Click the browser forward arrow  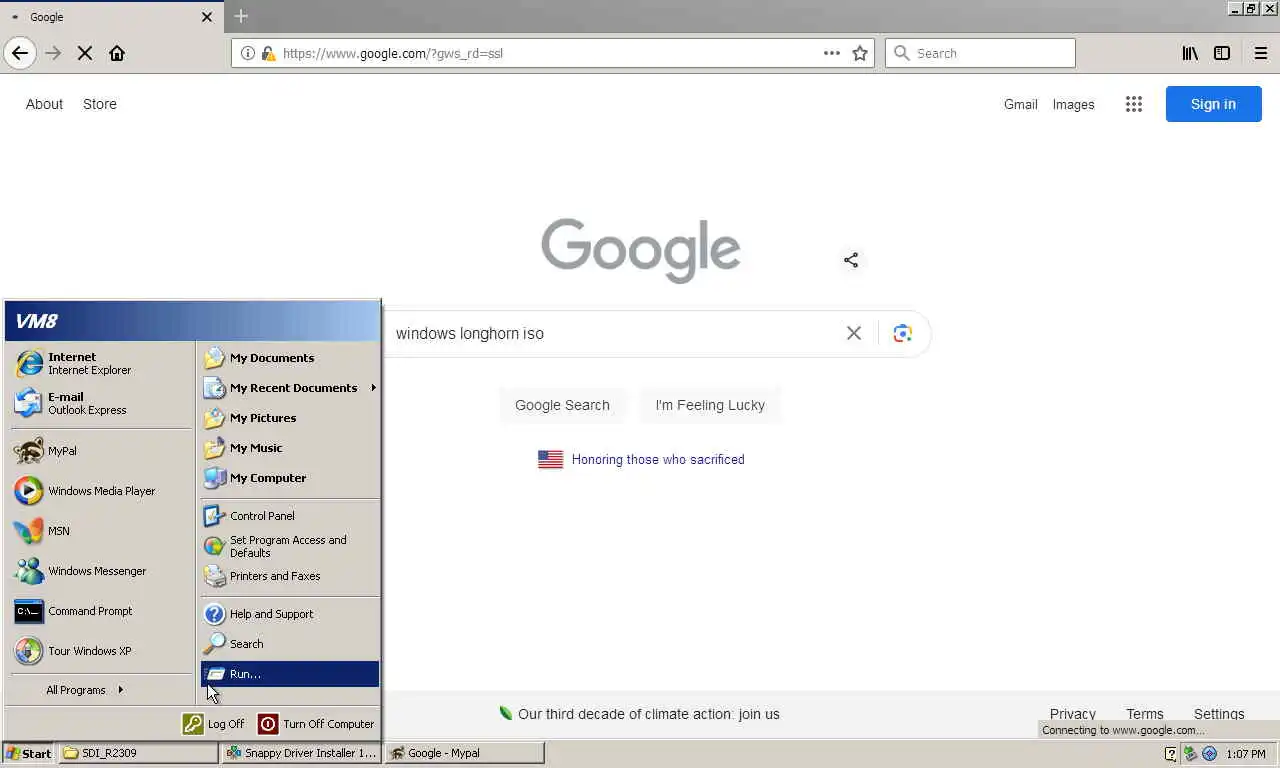point(53,53)
